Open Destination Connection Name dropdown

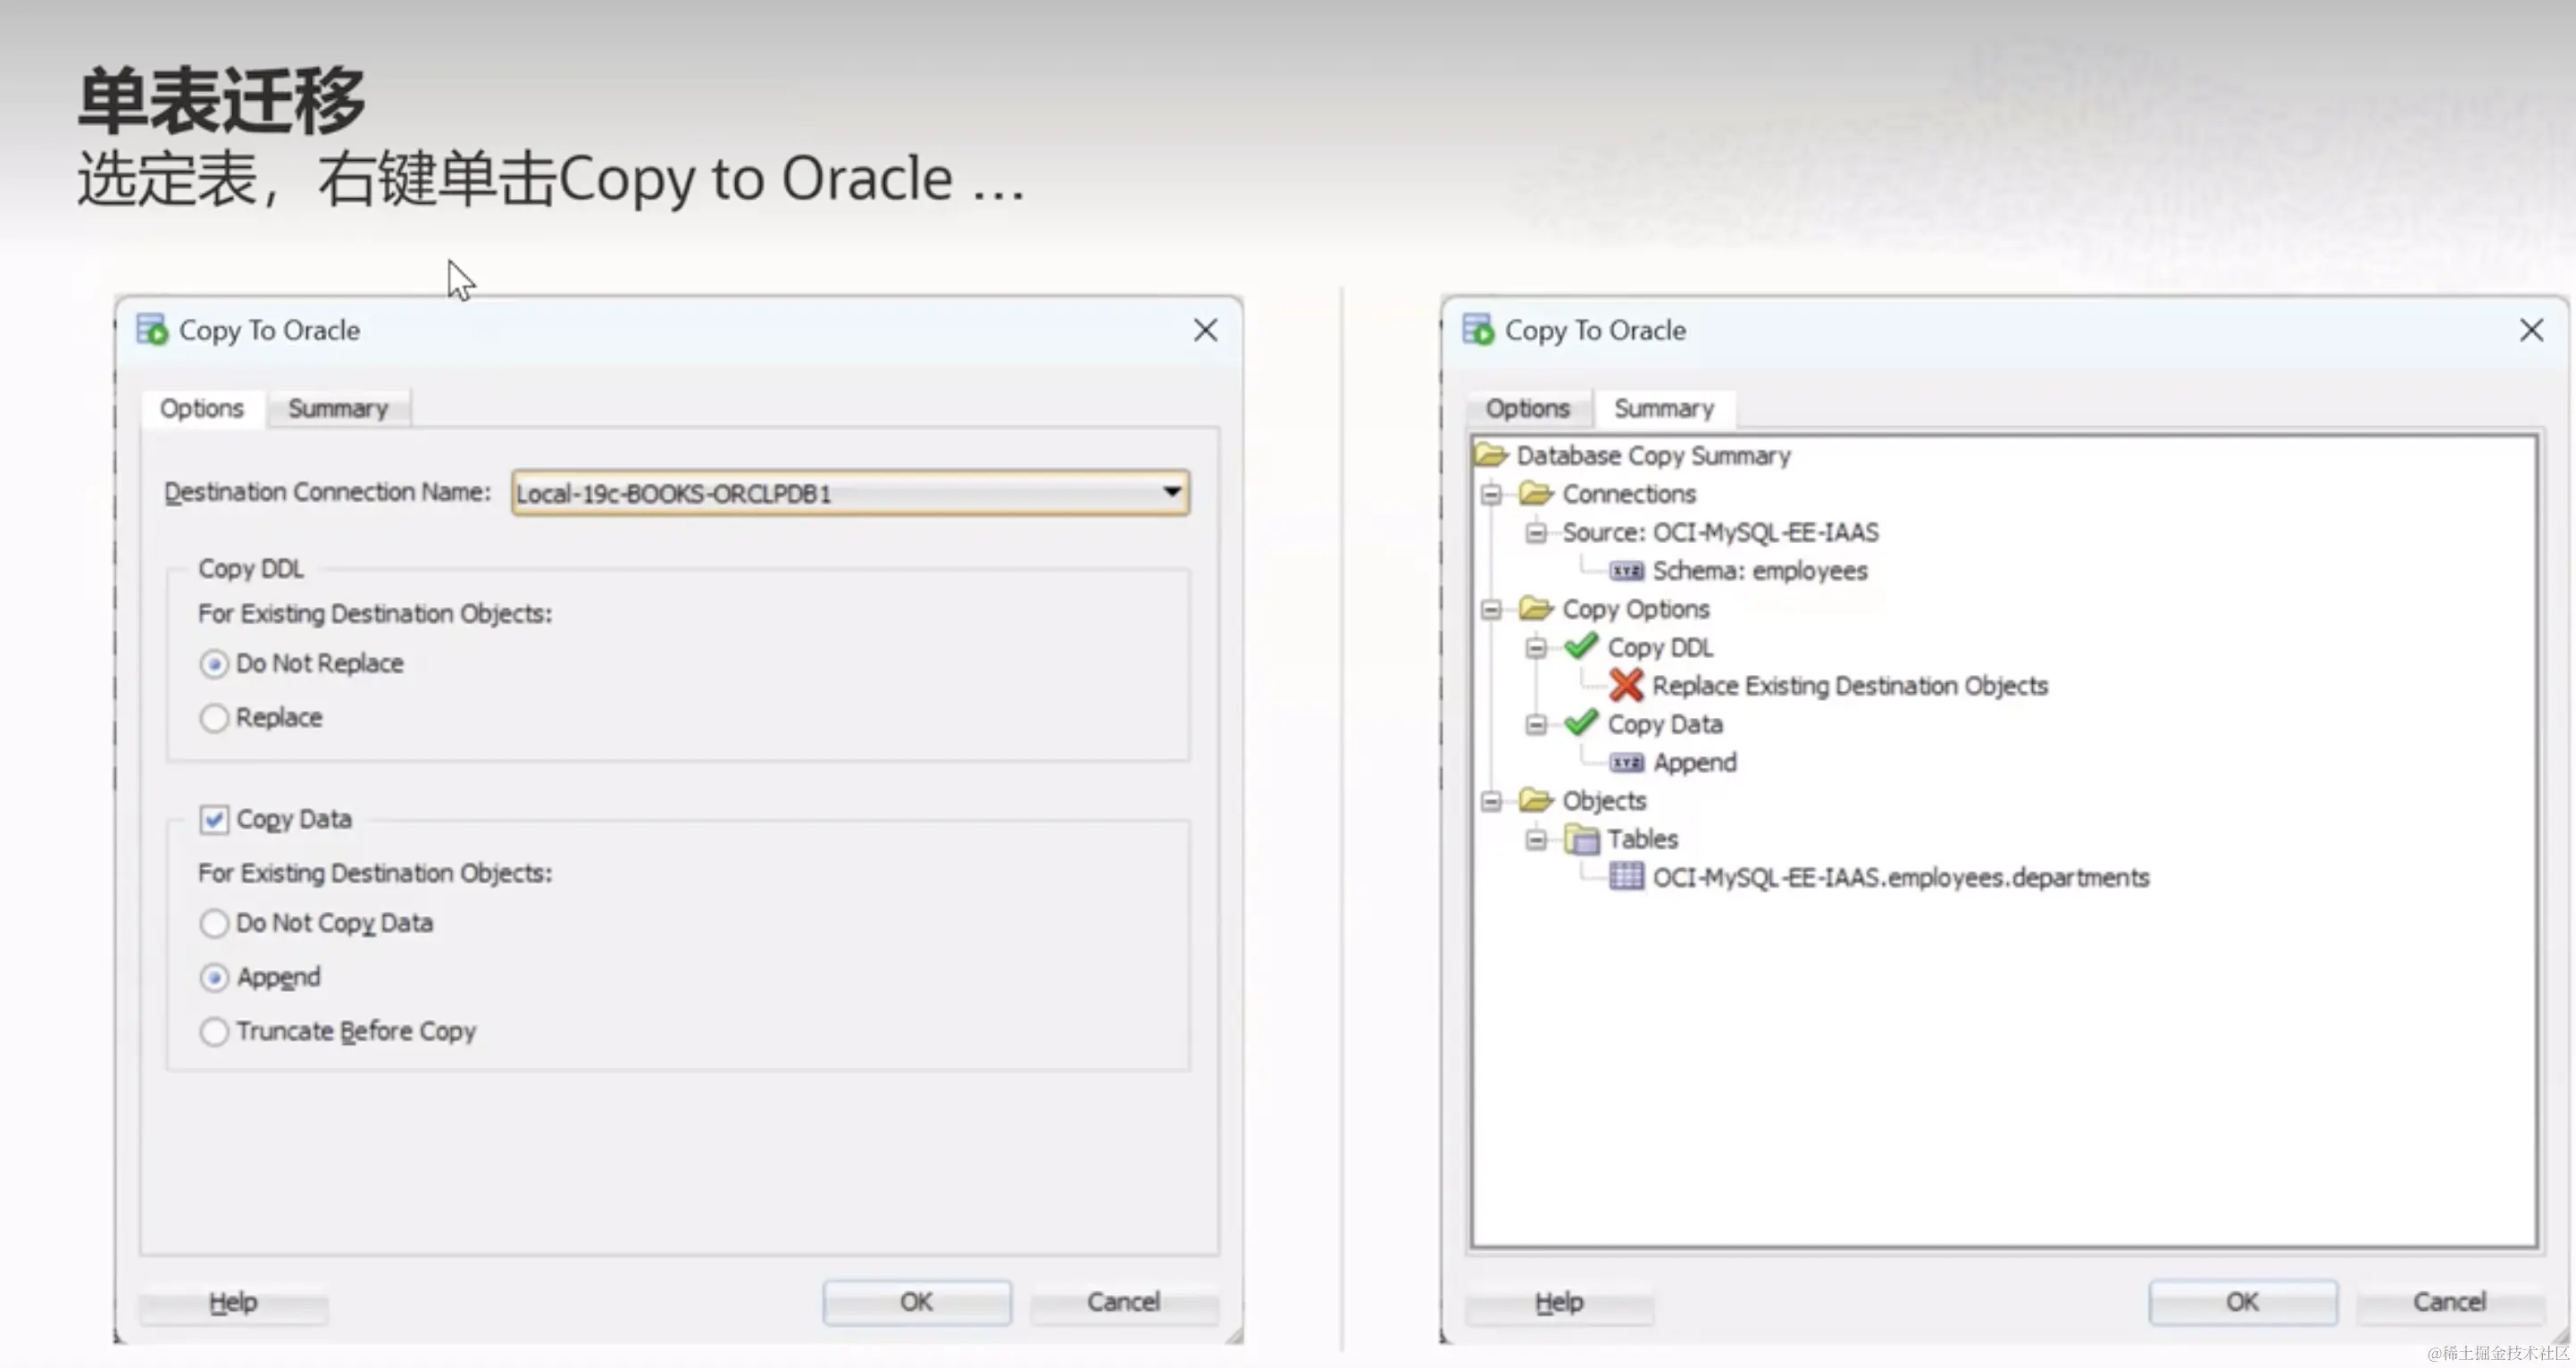click(x=1171, y=493)
